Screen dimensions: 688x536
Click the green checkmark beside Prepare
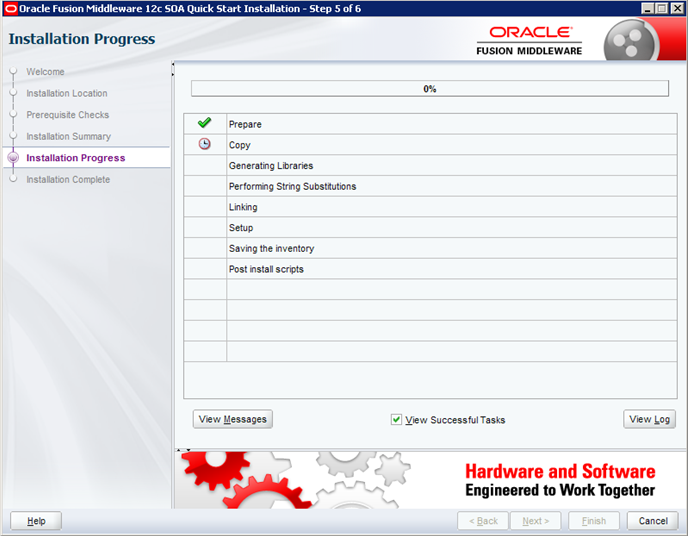click(204, 123)
